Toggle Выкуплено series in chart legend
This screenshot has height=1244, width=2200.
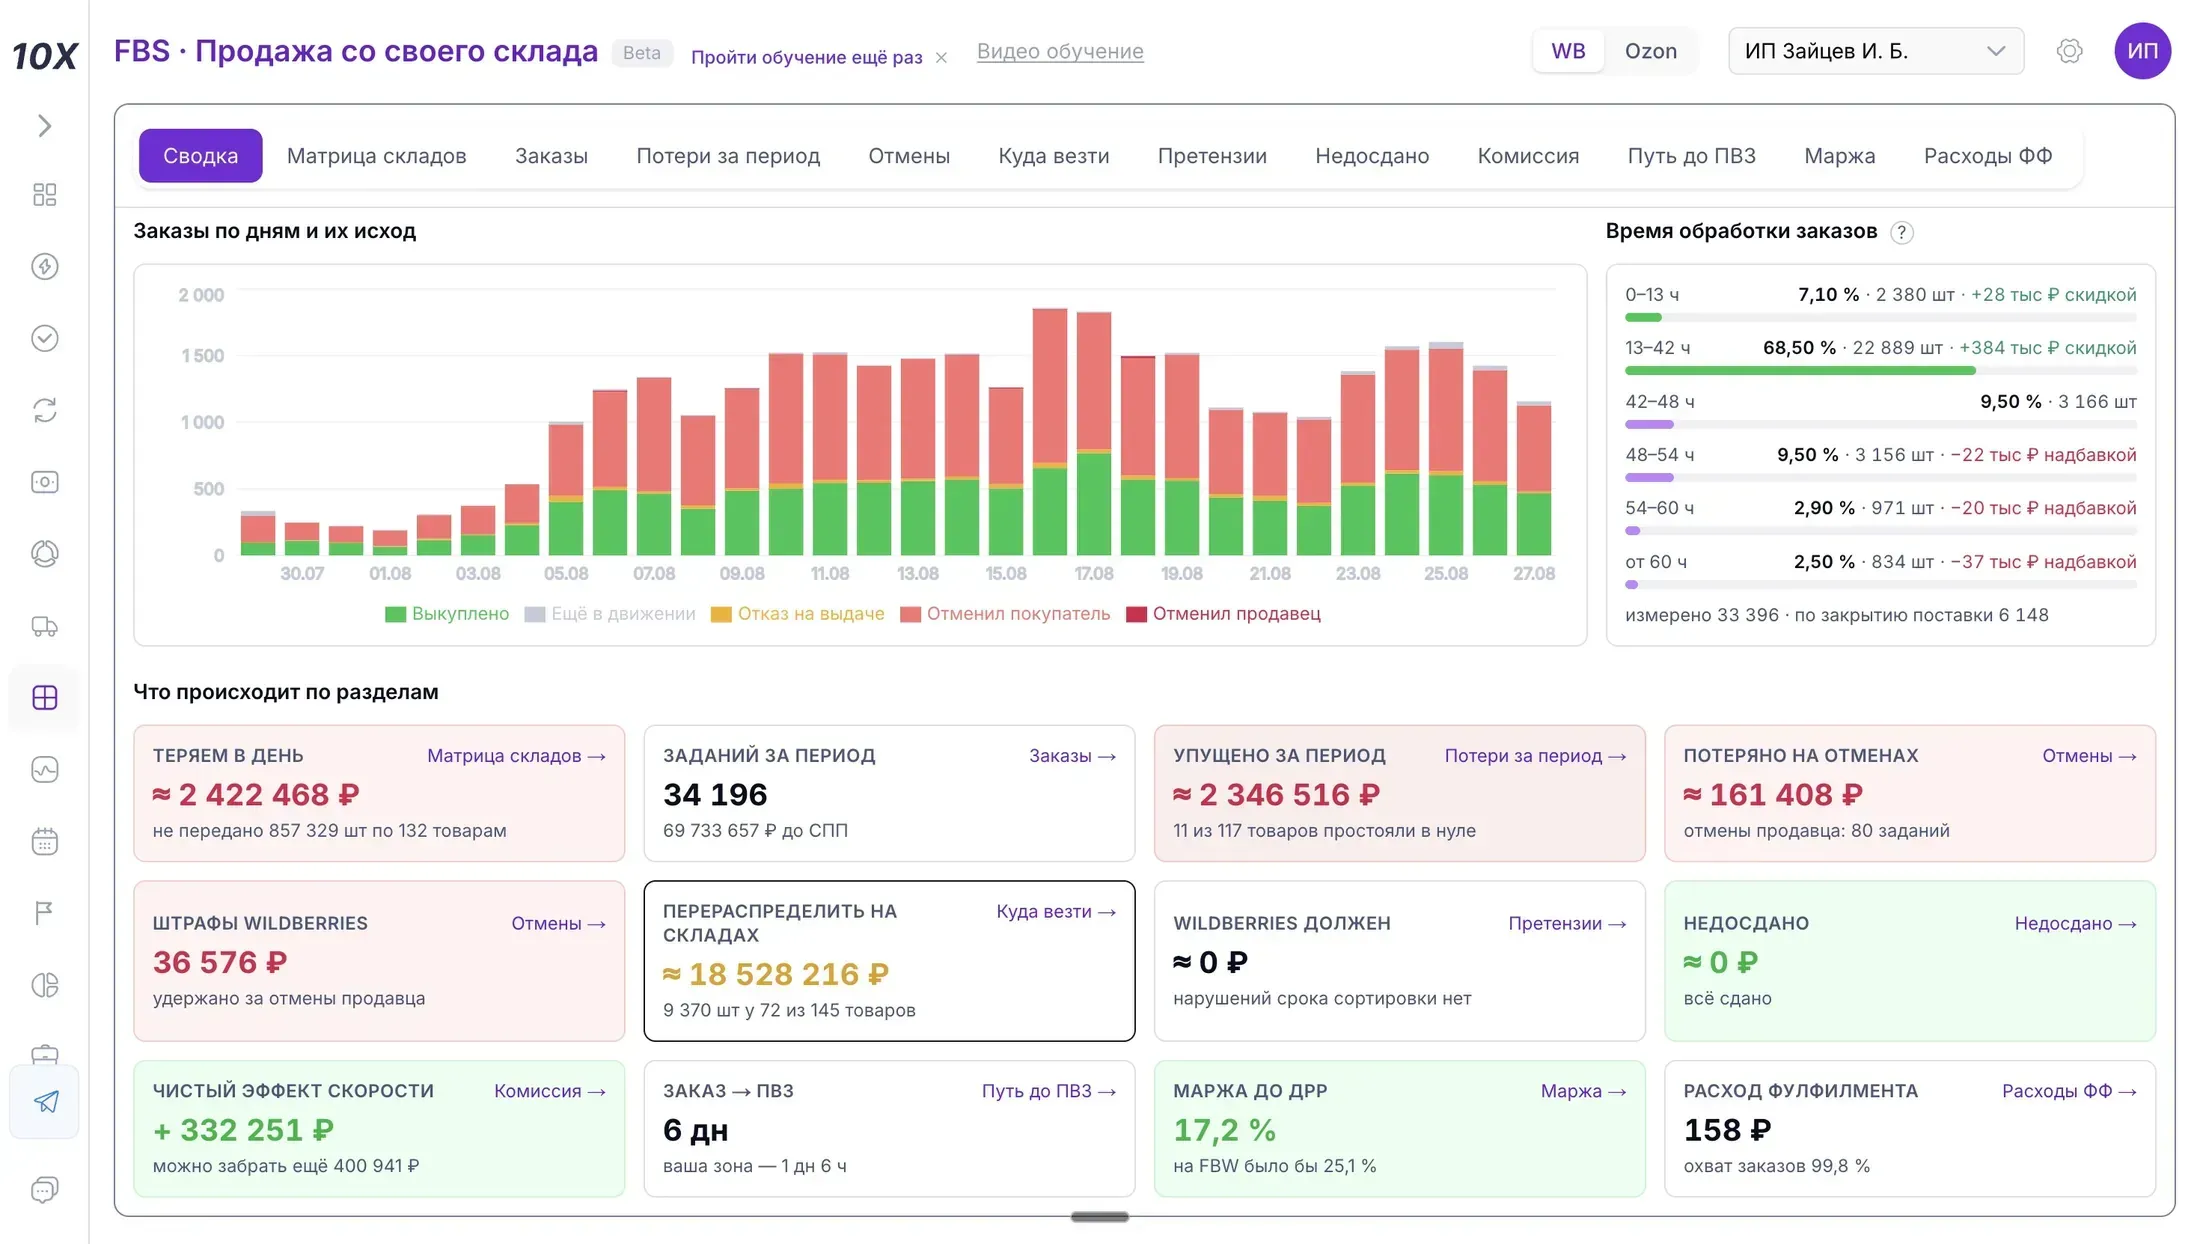(x=447, y=614)
